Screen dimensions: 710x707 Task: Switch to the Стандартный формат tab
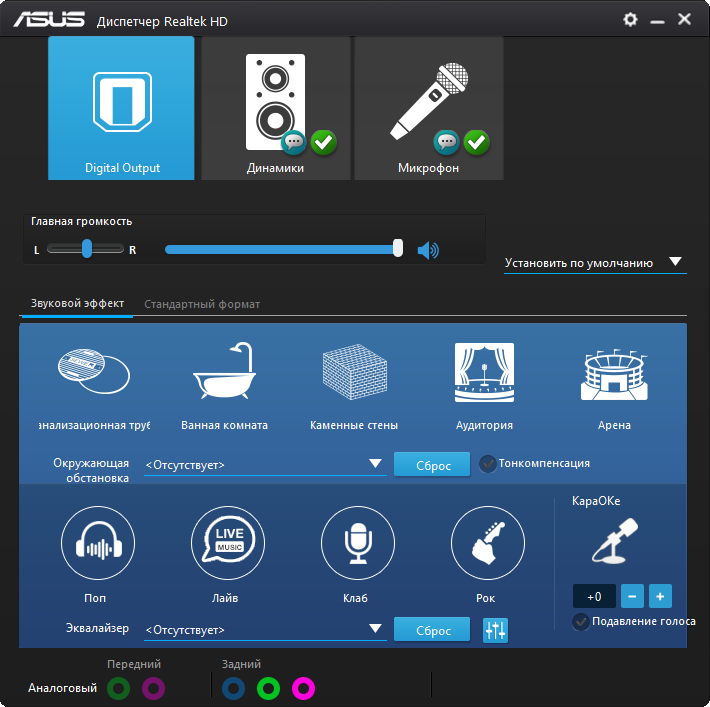coord(202,304)
